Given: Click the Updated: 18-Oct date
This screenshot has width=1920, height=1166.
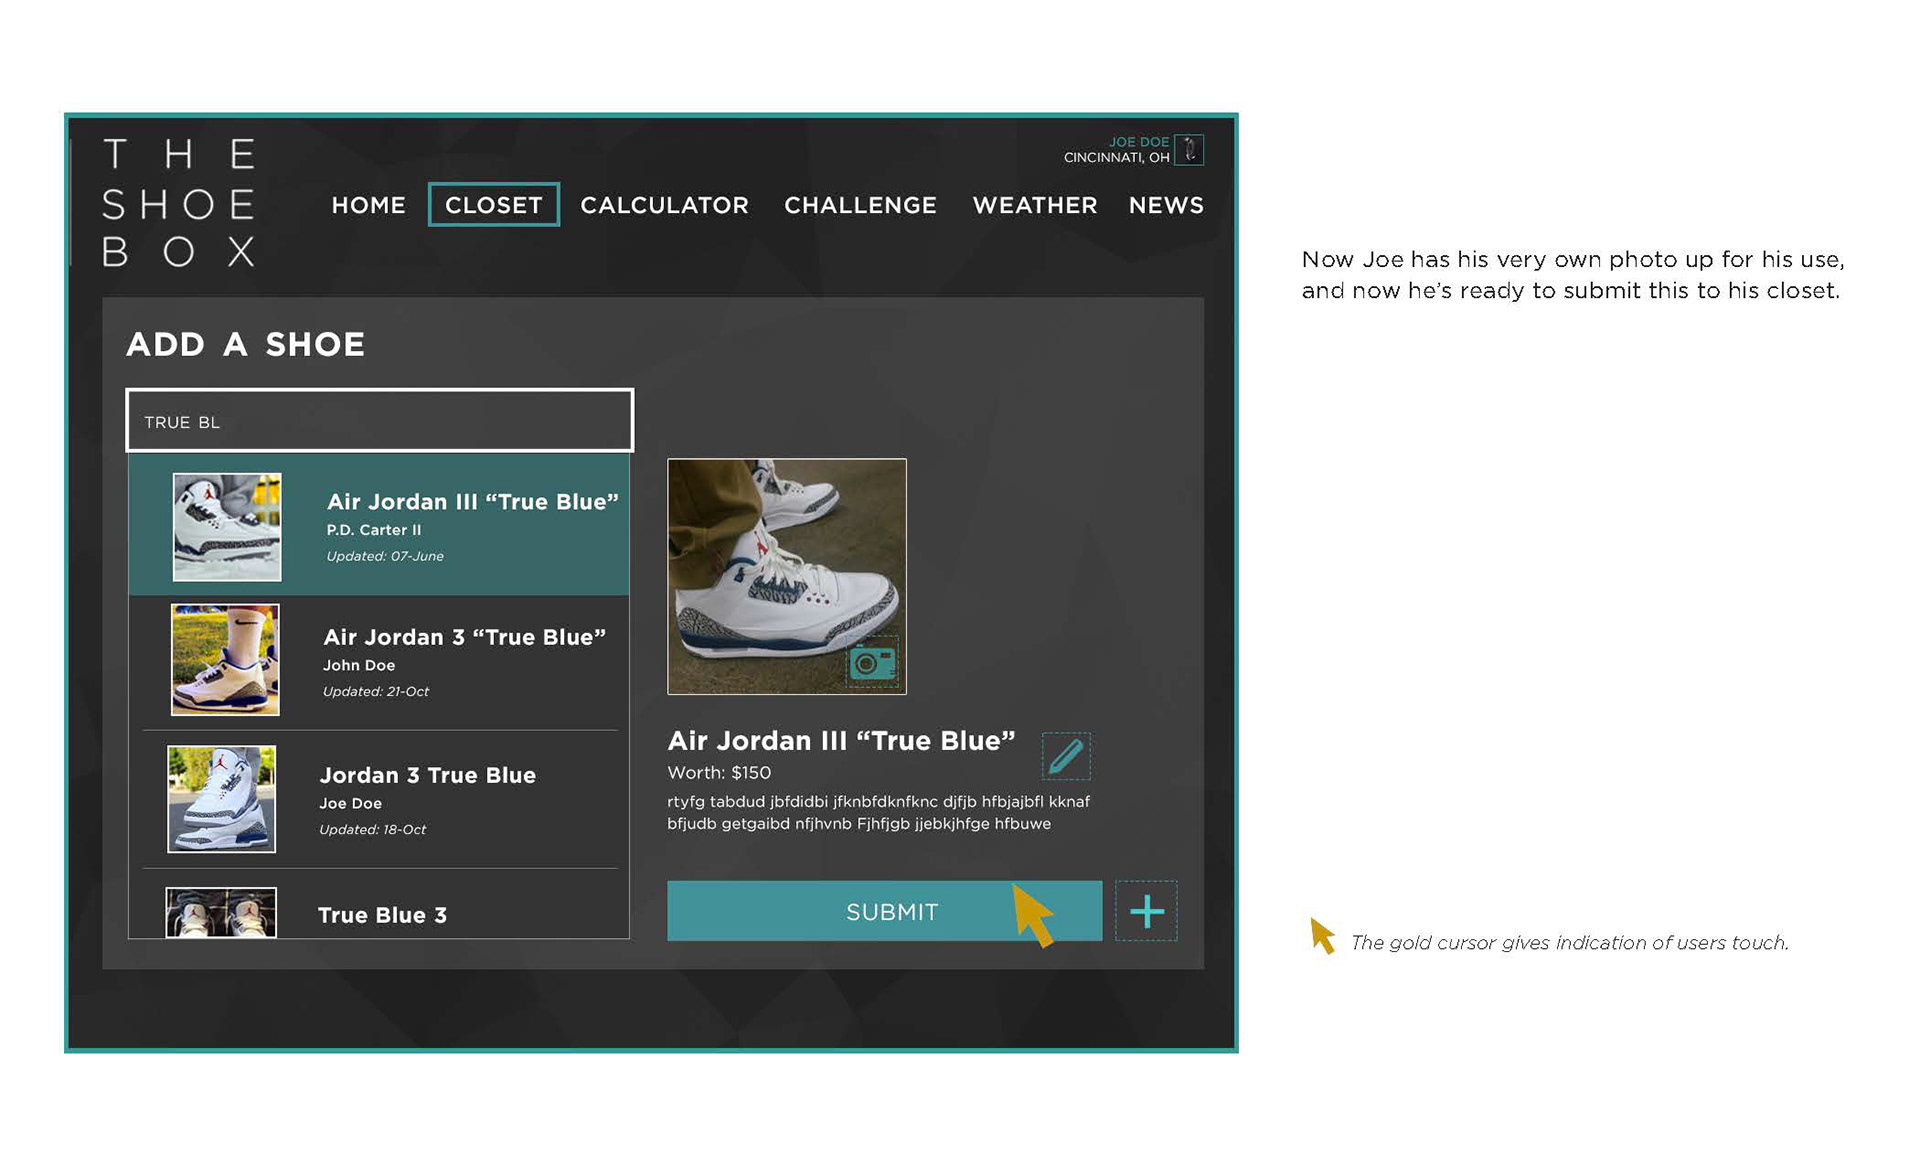Looking at the screenshot, I should (372, 830).
